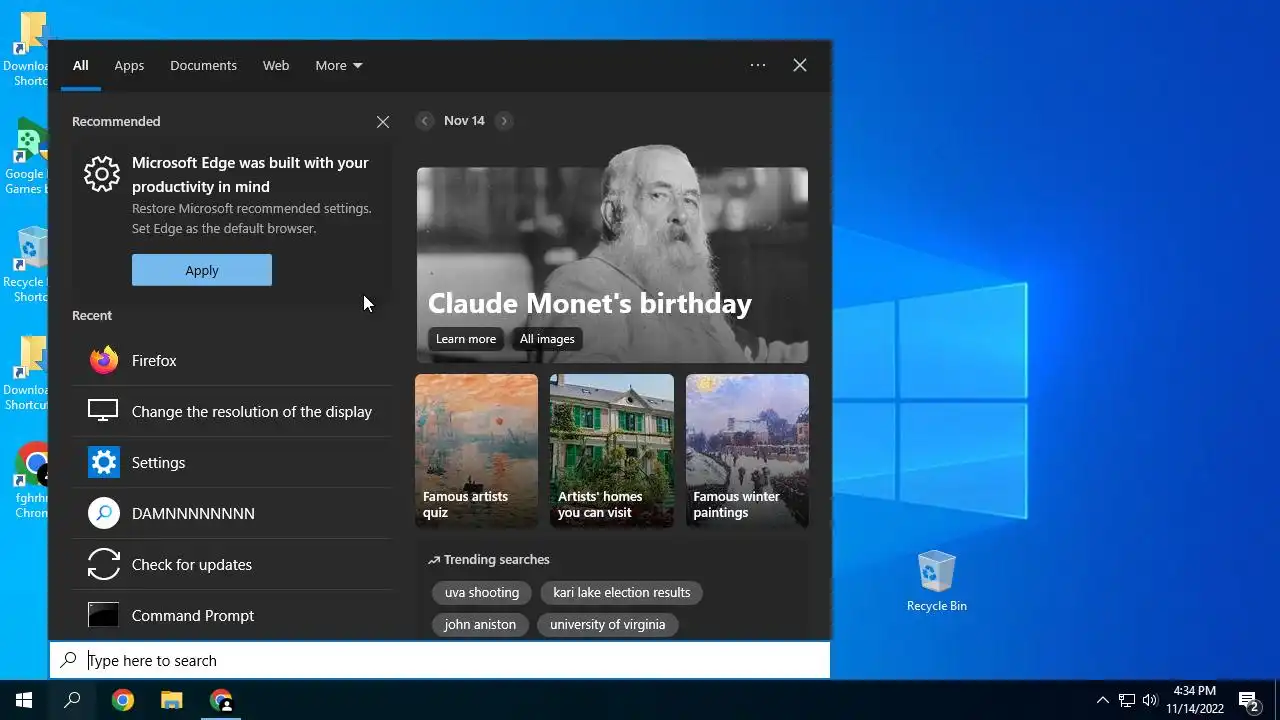Image resolution: width=1280 pixels, height=720 pixels.
Task: Switch to the Documents tab
Action: click(x=203, y=65)
